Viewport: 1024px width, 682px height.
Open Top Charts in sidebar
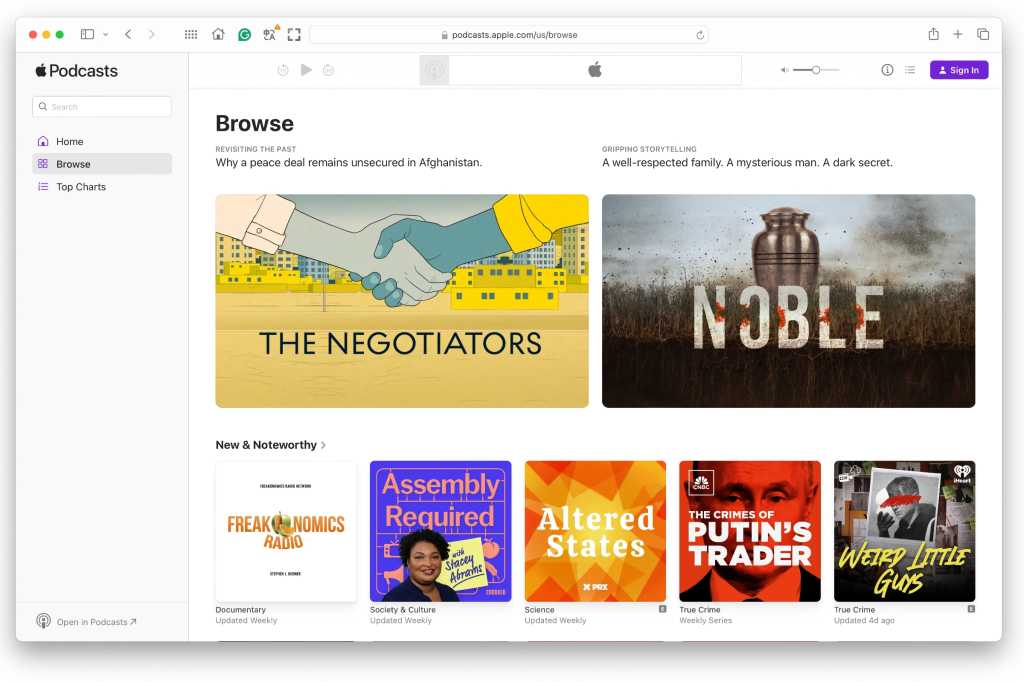[x=102, y=187]
